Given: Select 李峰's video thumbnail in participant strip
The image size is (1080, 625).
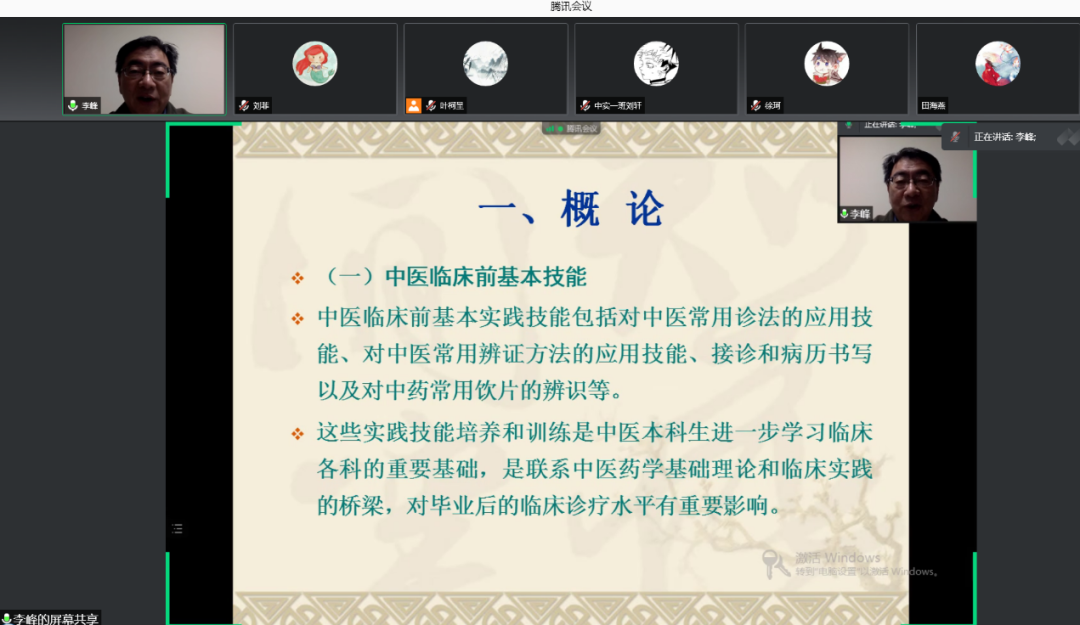Looking at the screenshot, I should (144, 66).
